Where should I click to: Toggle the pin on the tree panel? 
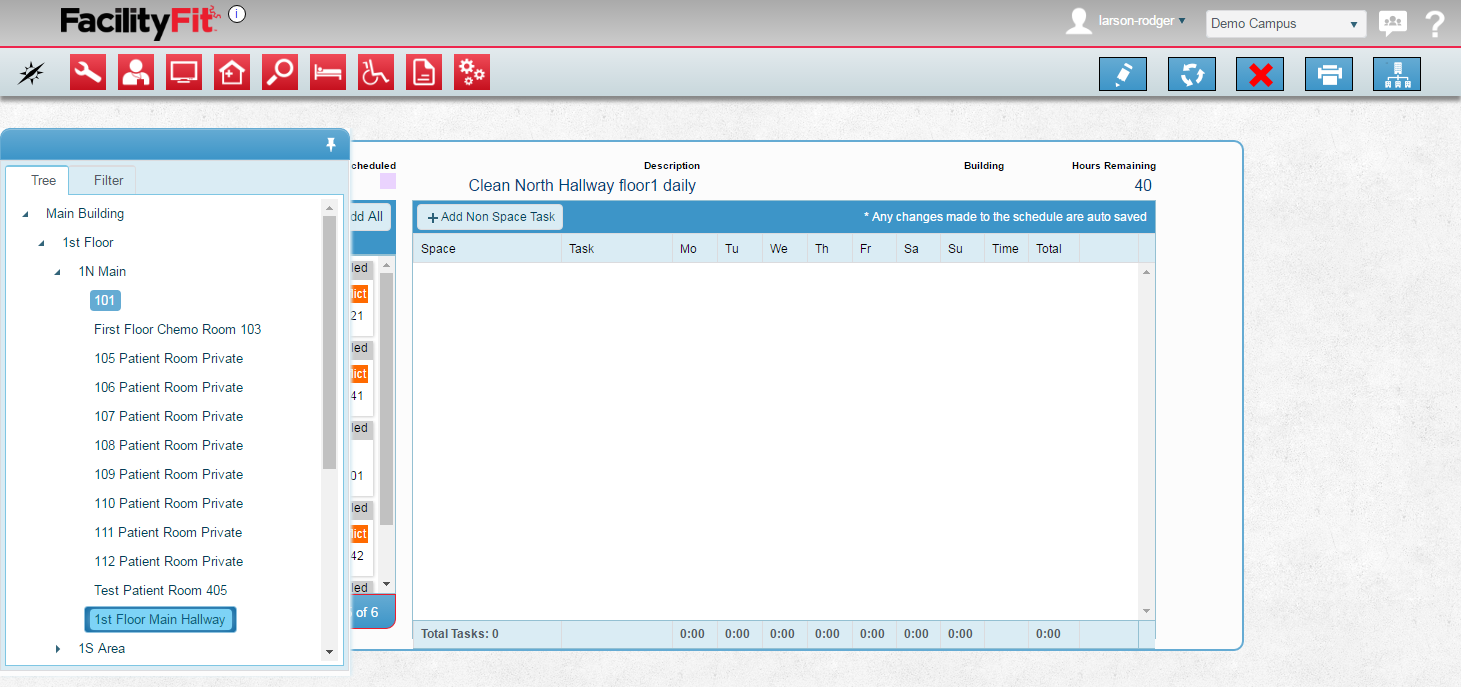[x=331, y=145]
